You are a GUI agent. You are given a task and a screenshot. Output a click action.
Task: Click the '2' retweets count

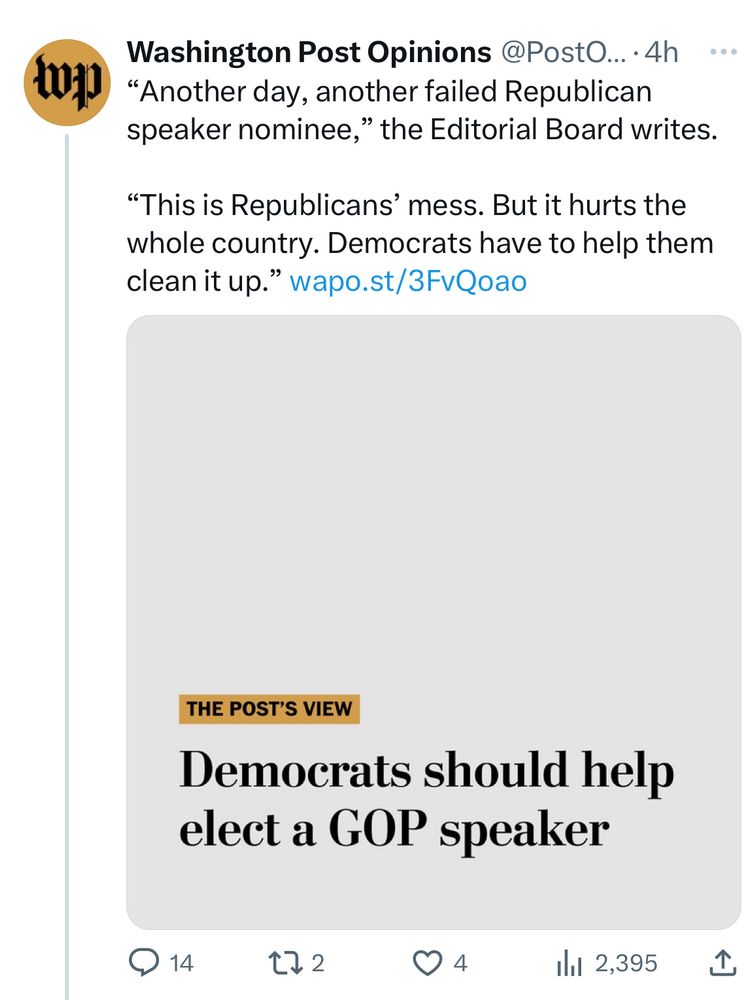(314, 963)
